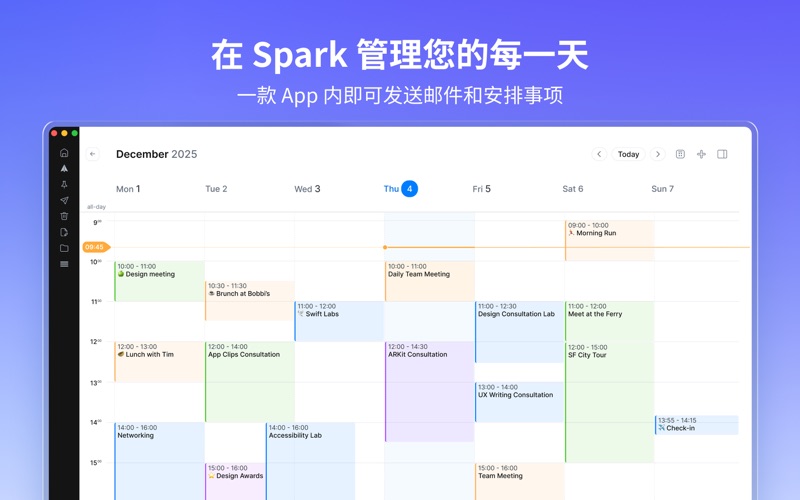The width and height of the screenshot is (800, 500).
Task: Open the Drafts icon in the sidebar
Action: [x=64, y=232]
